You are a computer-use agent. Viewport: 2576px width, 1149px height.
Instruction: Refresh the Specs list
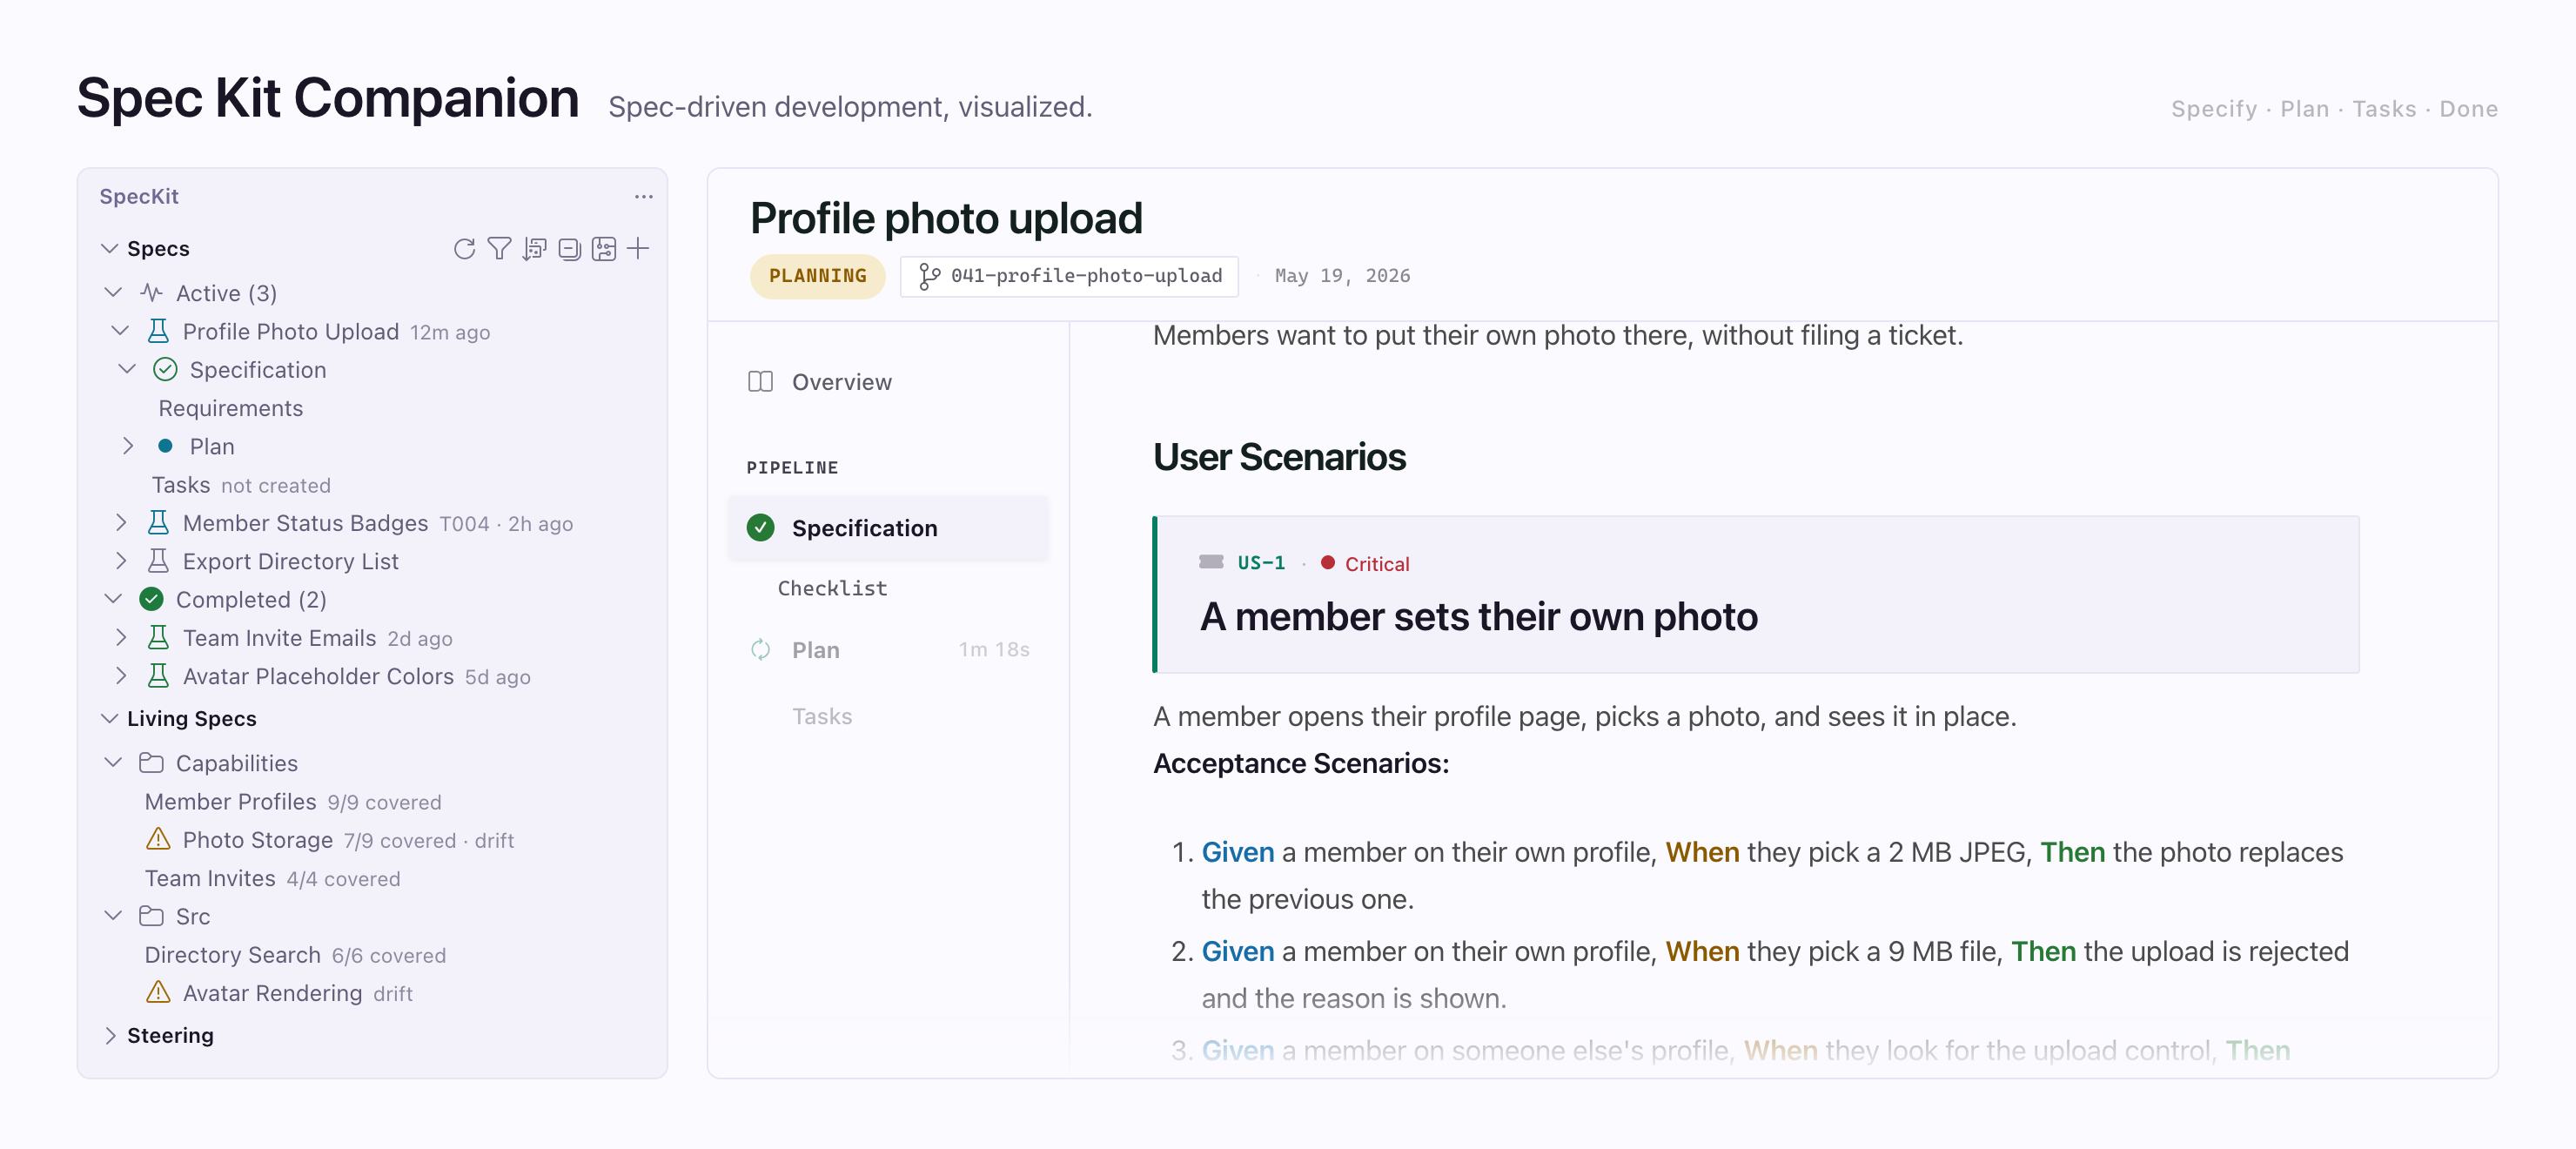coord(464,248)
